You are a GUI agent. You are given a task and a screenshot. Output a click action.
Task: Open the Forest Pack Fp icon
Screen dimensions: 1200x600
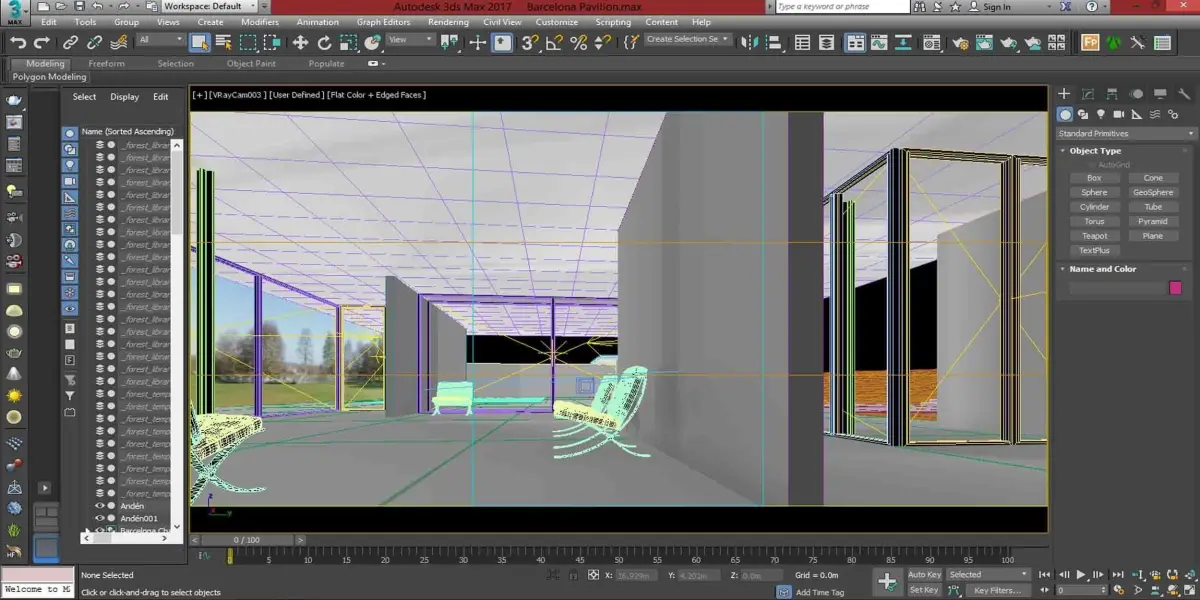(1090, 42)
